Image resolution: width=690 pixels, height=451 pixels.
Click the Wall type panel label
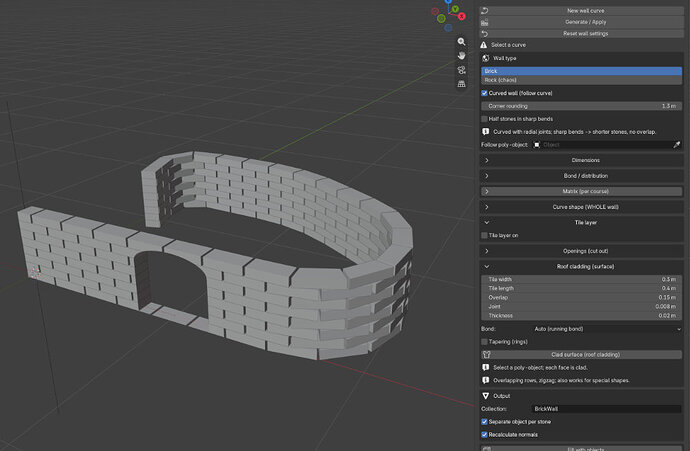(x=504, y=58)
